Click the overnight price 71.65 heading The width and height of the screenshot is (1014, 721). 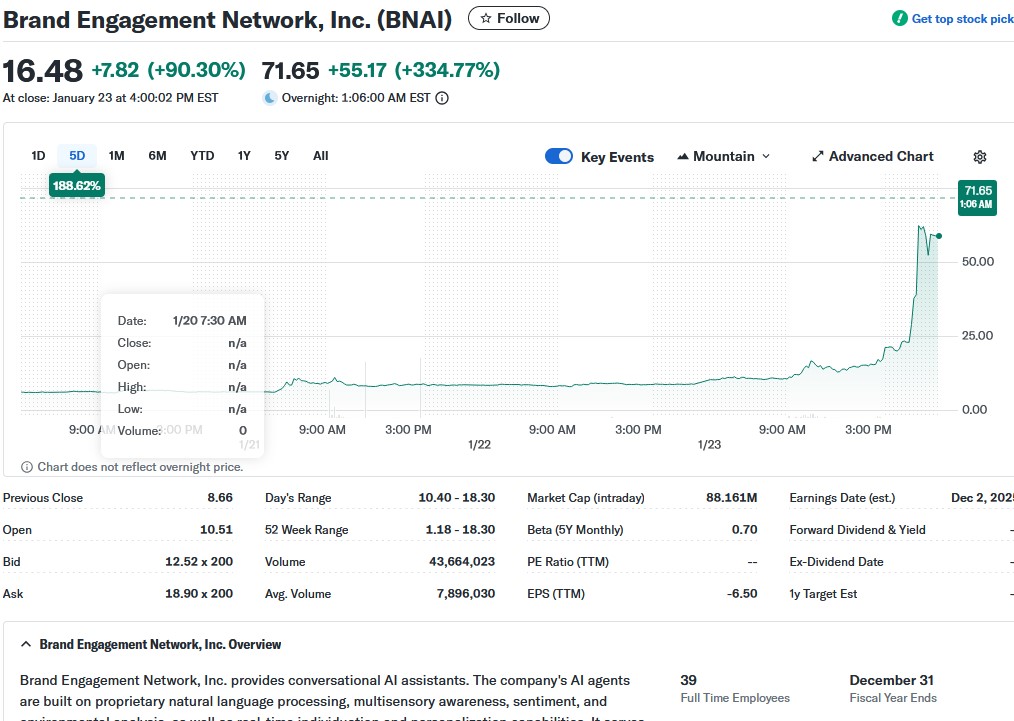tap(290, 70)
